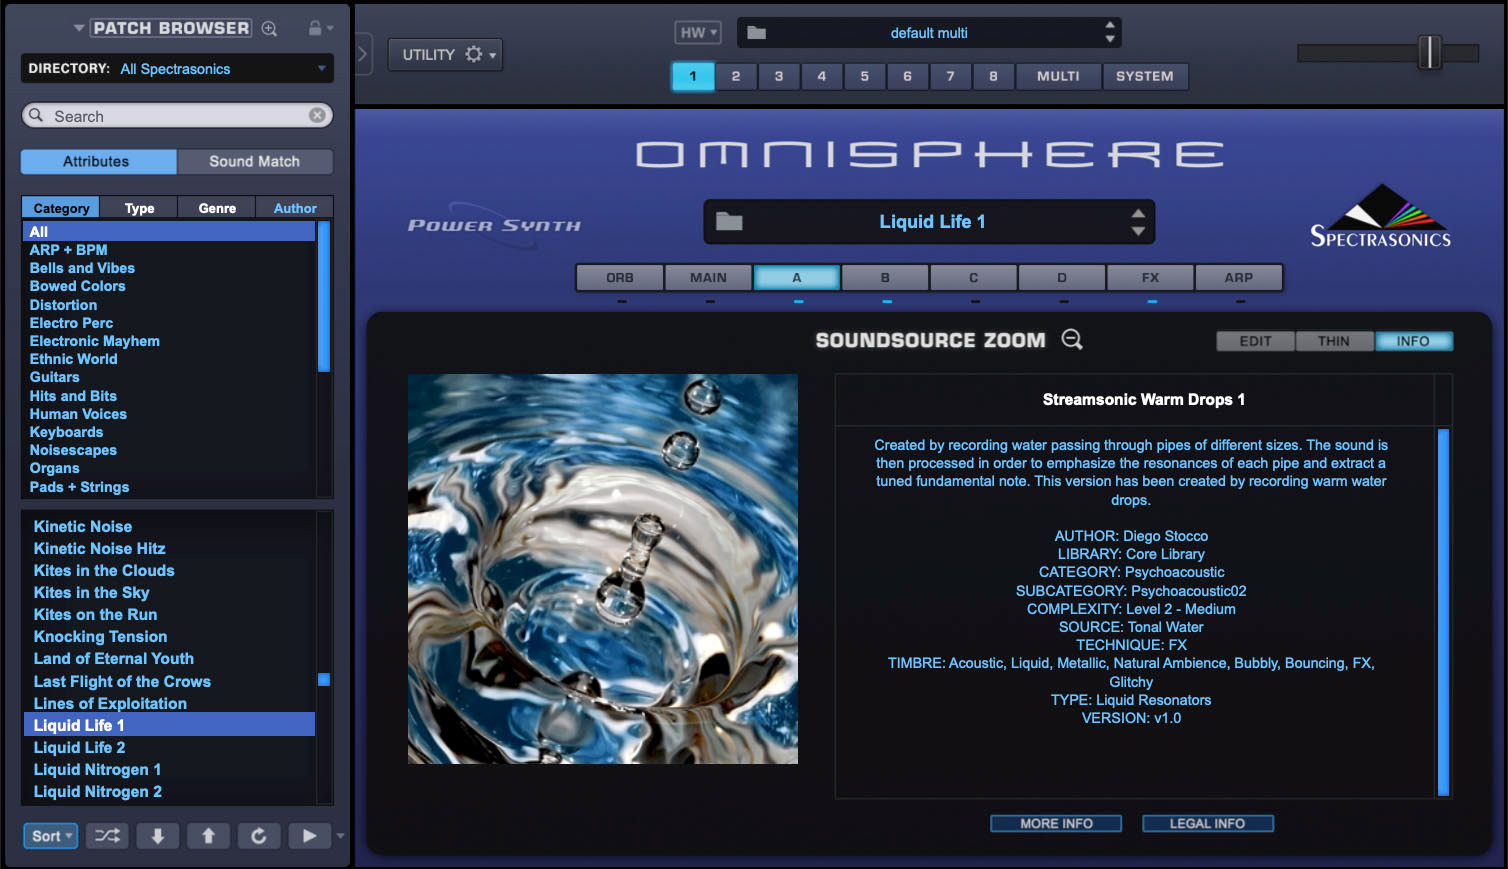Image resolution: width=1508 pixels, height=869 pixels.
Task: Click the category list scrollbar
Action: click(323, 296)
